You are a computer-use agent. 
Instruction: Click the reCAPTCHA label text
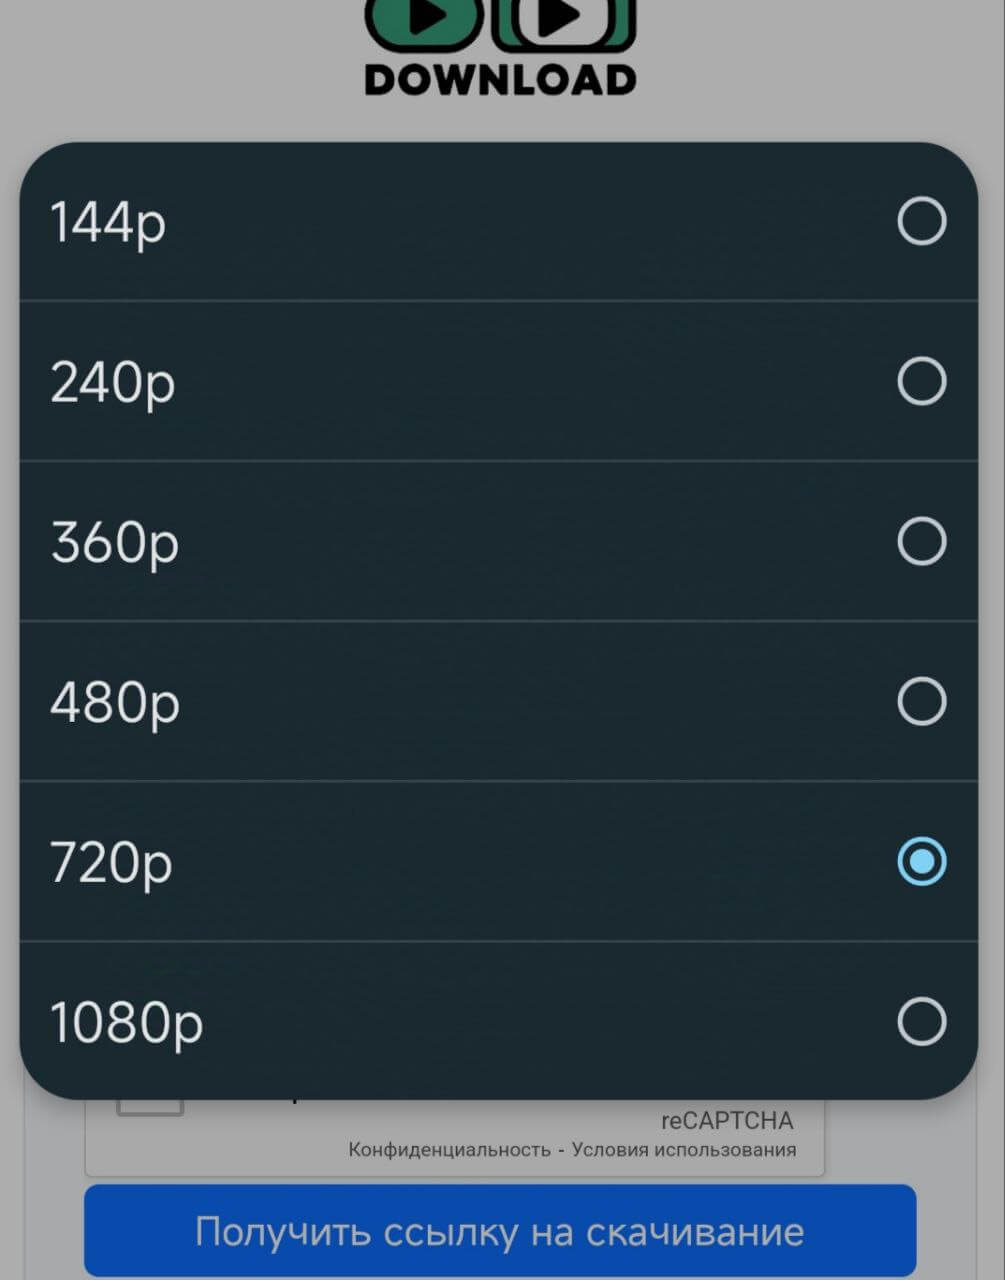click(726, 1120)
